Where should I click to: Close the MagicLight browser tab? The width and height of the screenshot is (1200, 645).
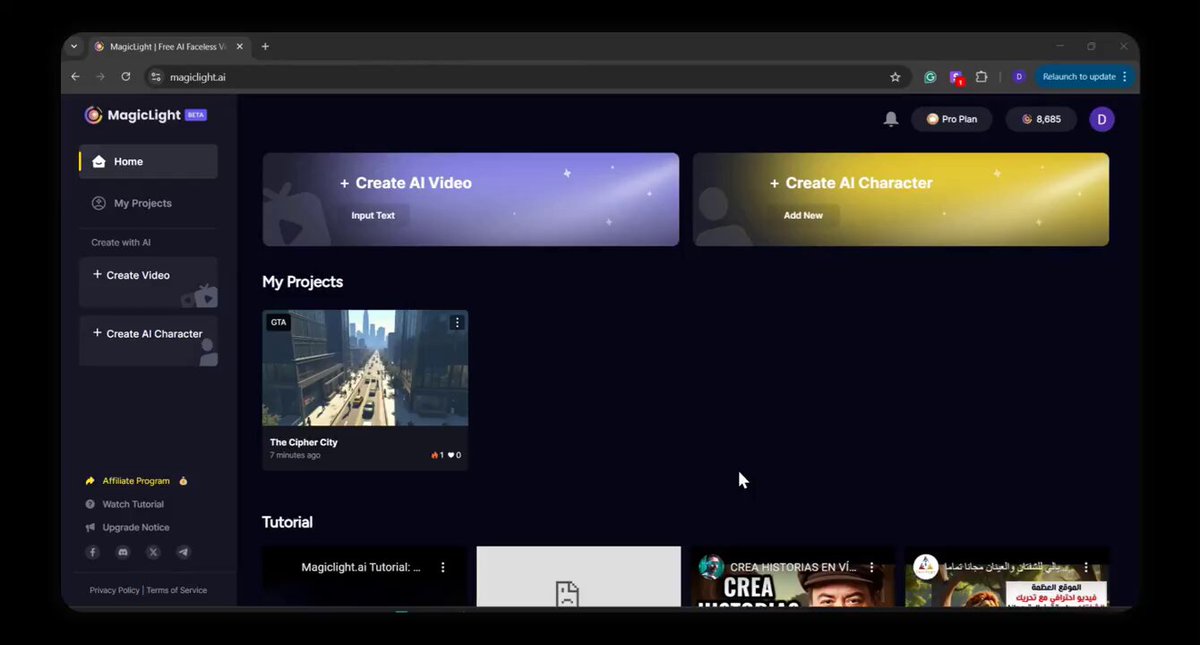click(241, 46)
